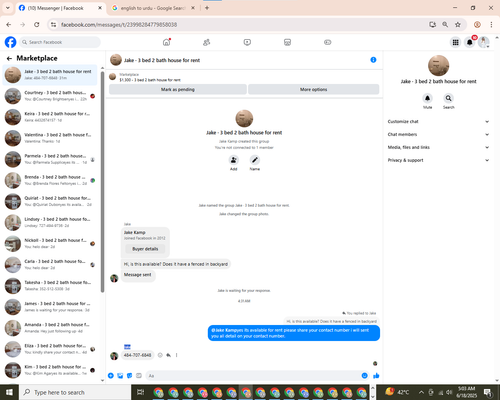Open the Friends icon in top navigation
Viewport: 500px width, 400px height.
(x=207, y=42)
